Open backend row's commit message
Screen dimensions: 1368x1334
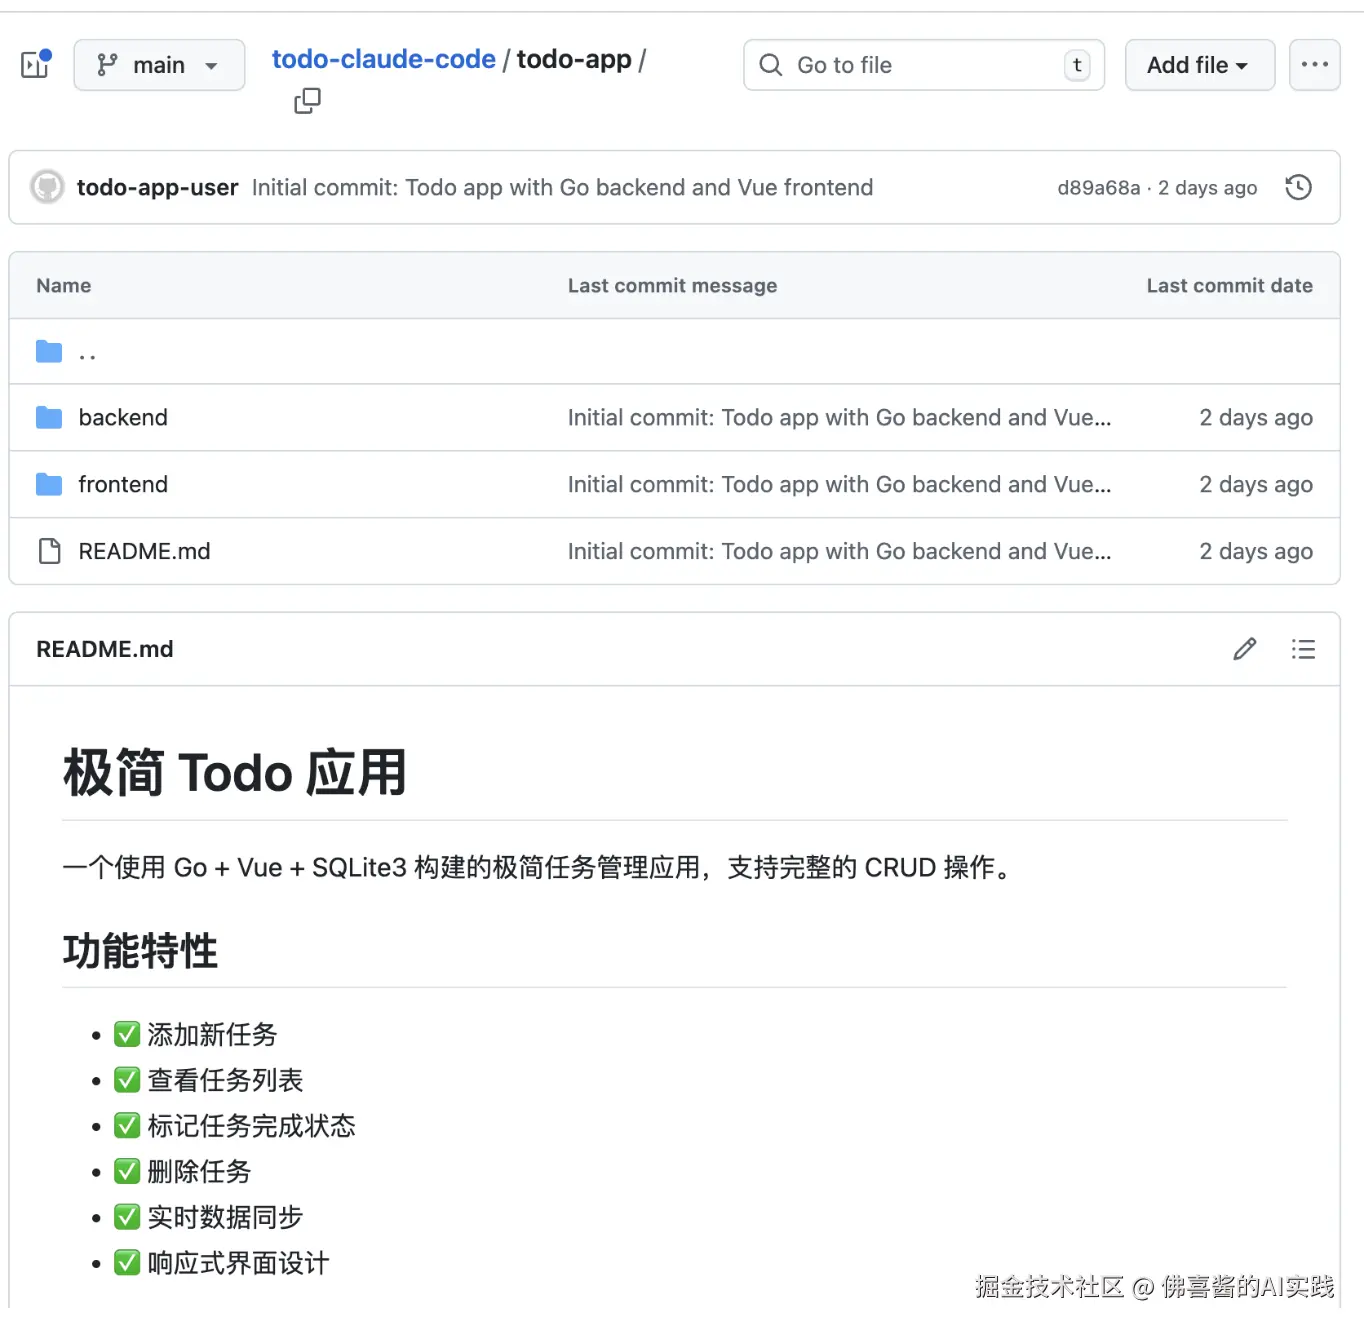[x=839, y=417]
